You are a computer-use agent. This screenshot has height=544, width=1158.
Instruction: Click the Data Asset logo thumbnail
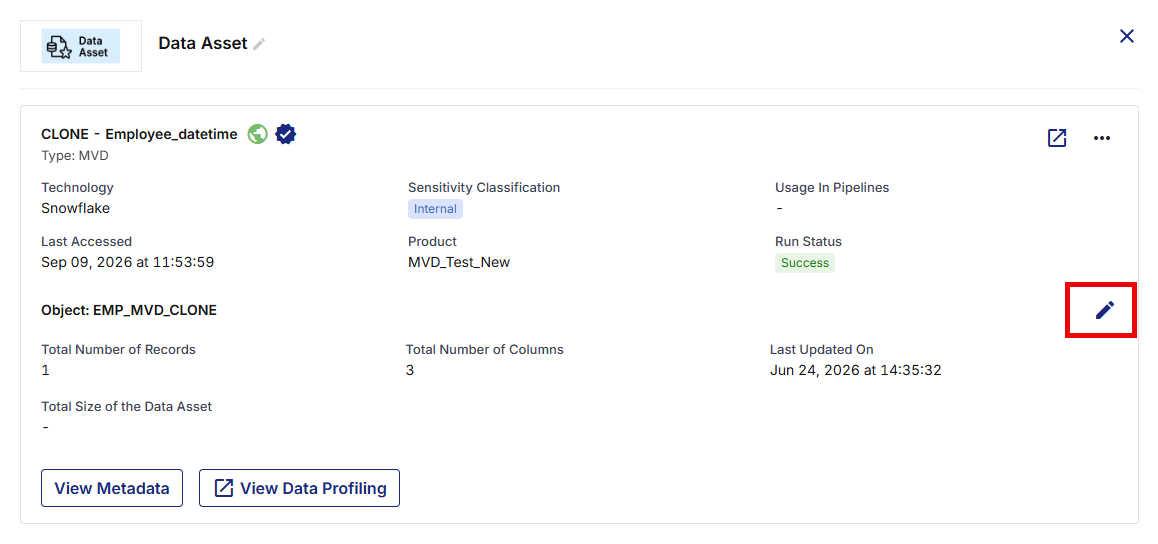[80, 46]
